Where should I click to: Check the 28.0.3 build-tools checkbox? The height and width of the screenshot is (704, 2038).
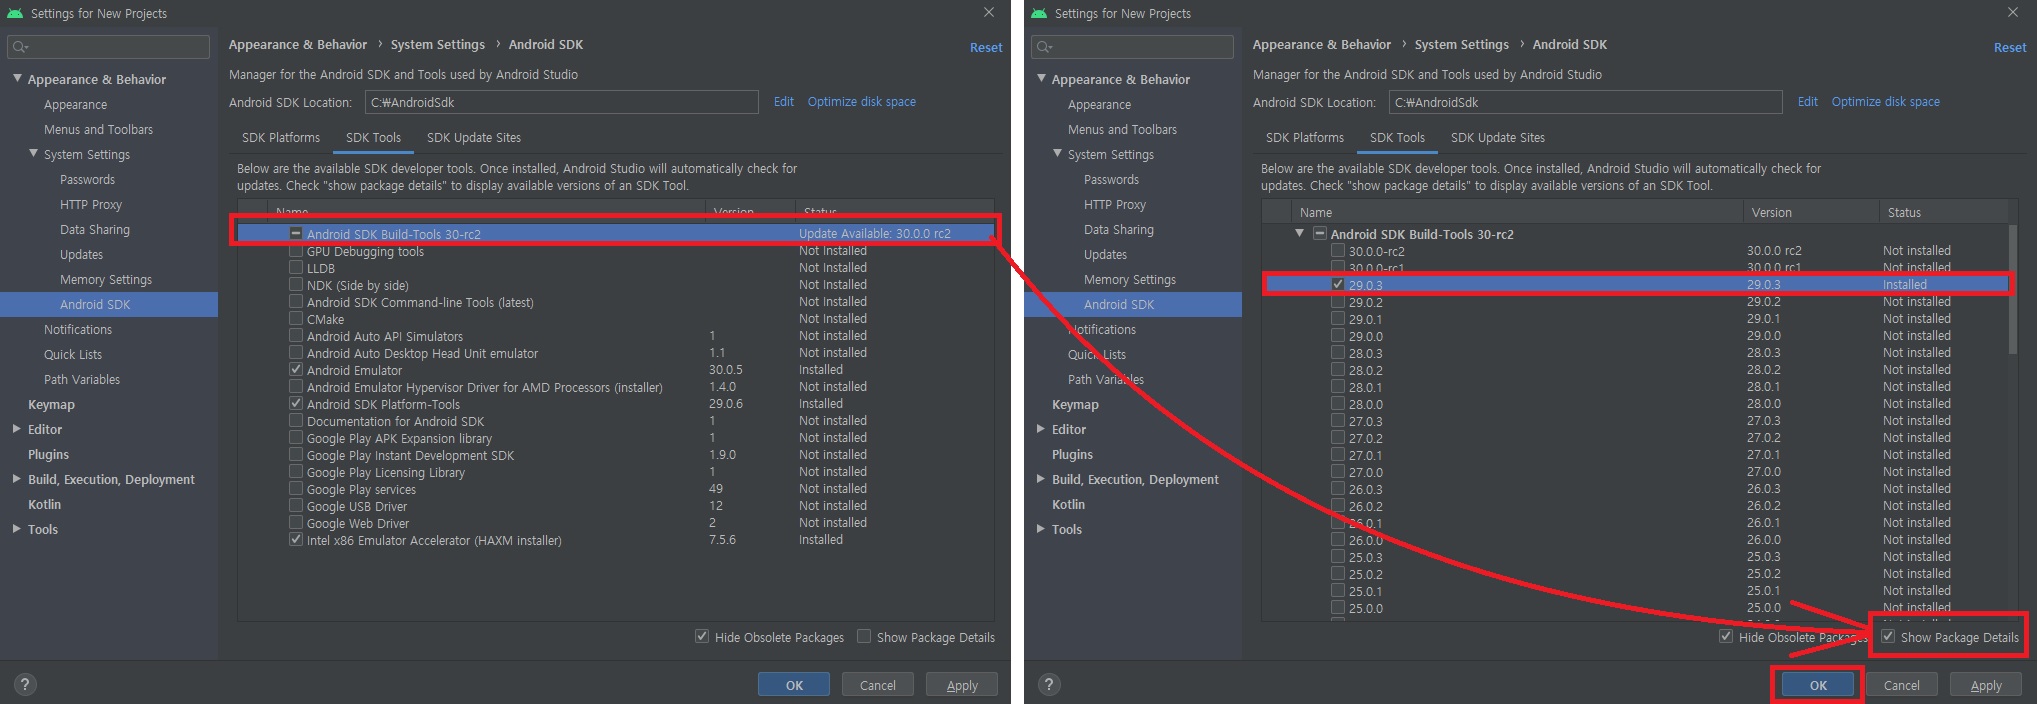pos(1338,353)
